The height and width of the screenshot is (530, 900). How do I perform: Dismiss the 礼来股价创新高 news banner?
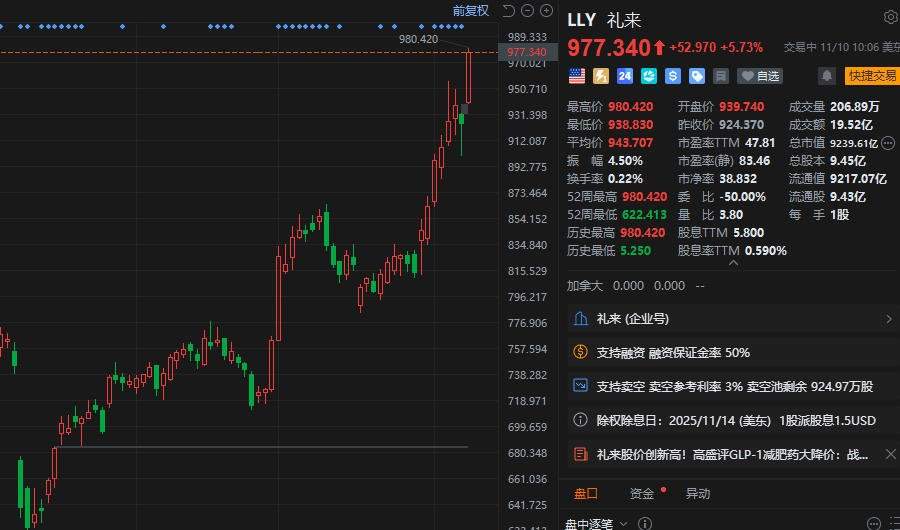890,454
